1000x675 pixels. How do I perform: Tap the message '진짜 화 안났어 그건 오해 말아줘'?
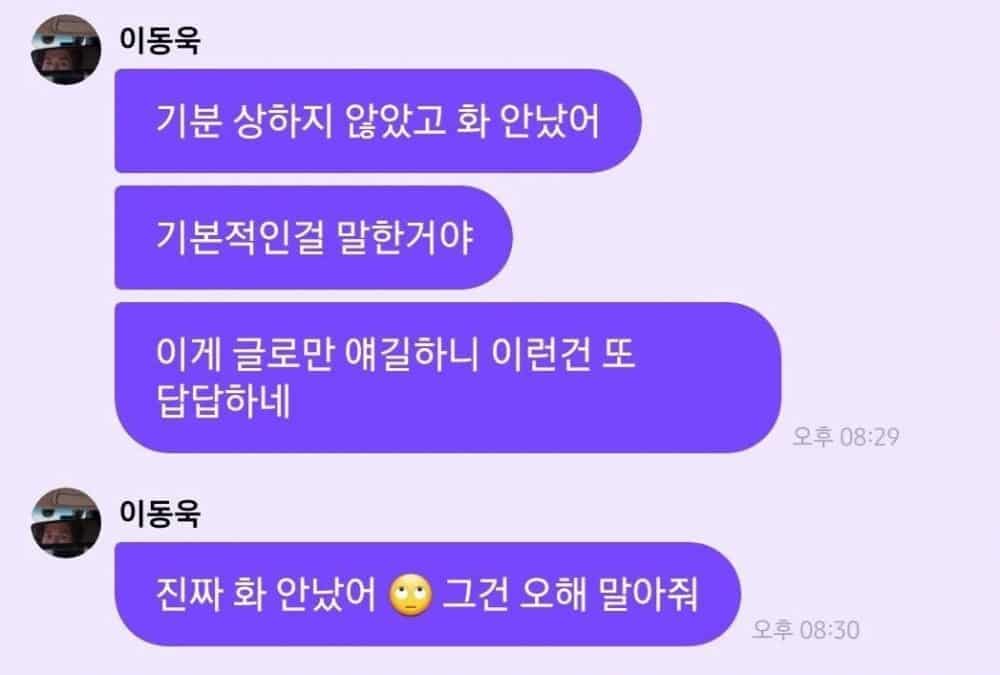(x=427, y=594)
